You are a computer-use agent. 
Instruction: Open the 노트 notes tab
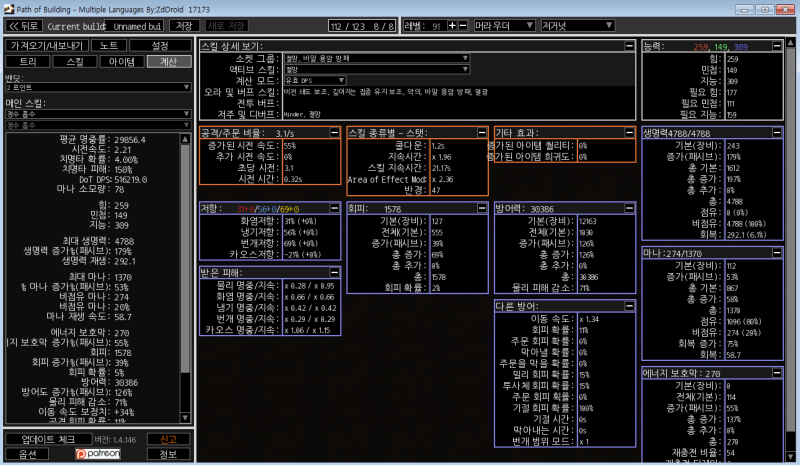tap(109, 45)
